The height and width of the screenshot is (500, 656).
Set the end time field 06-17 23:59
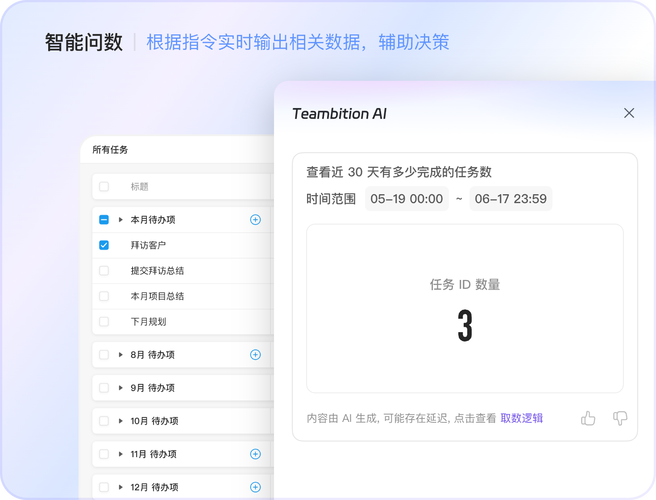click(x=510, y=199)
